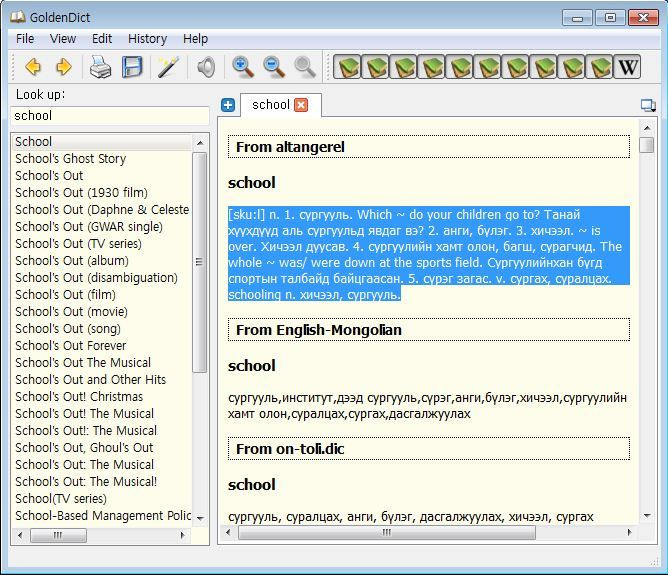Viewport: 668px width, 575px height.
Task: Click the 'From on-toli.dic' dictionary header
Action: click(x=429, y=448)
